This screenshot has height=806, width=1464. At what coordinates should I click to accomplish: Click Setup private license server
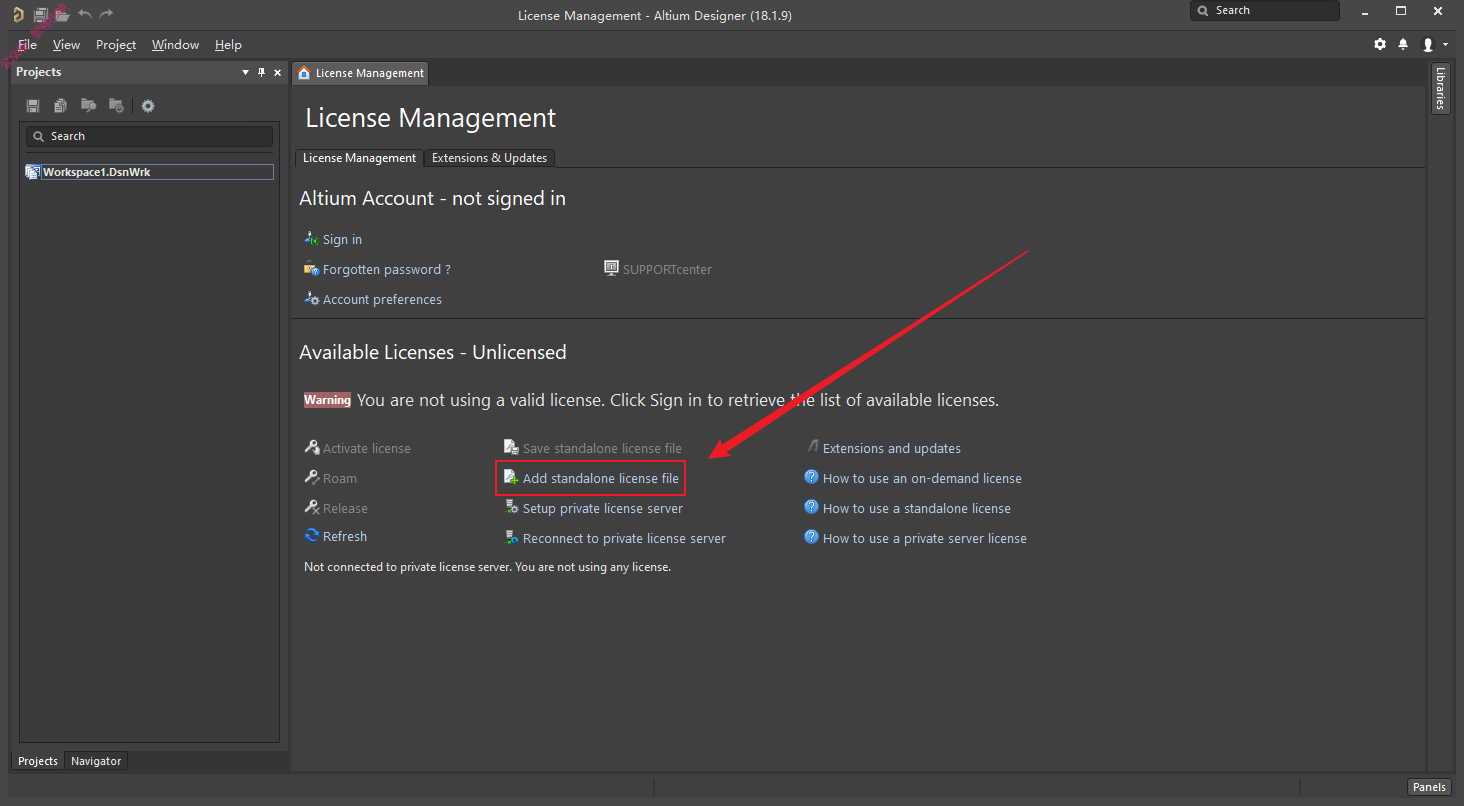603,508
